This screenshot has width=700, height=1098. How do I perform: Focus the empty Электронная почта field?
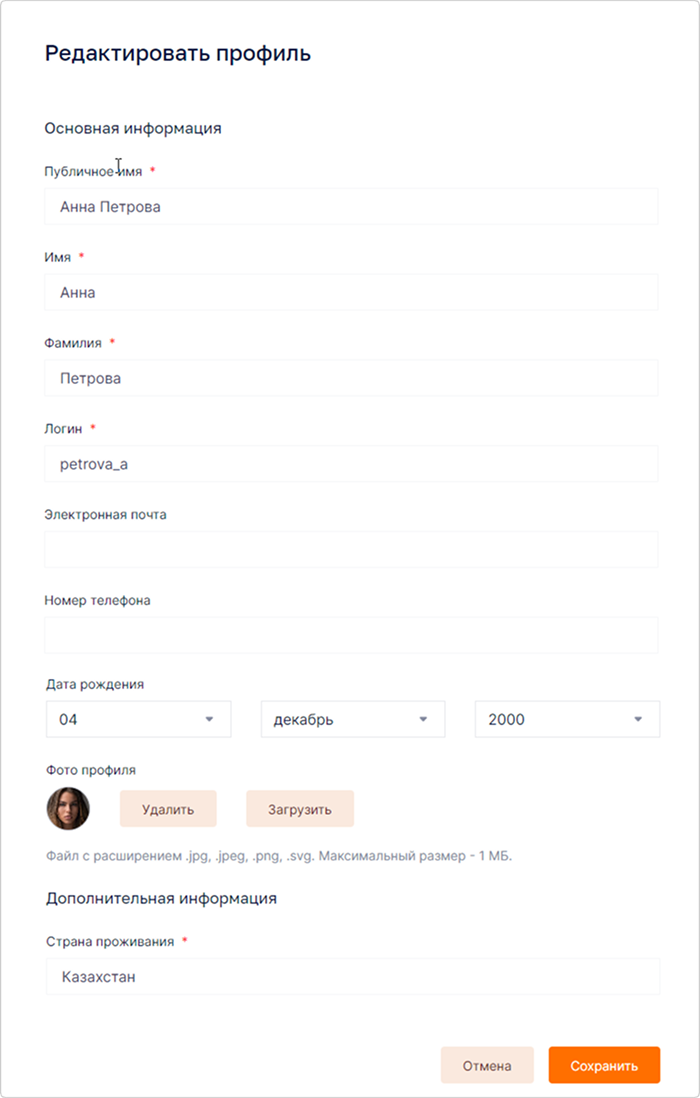pos(351,550)
